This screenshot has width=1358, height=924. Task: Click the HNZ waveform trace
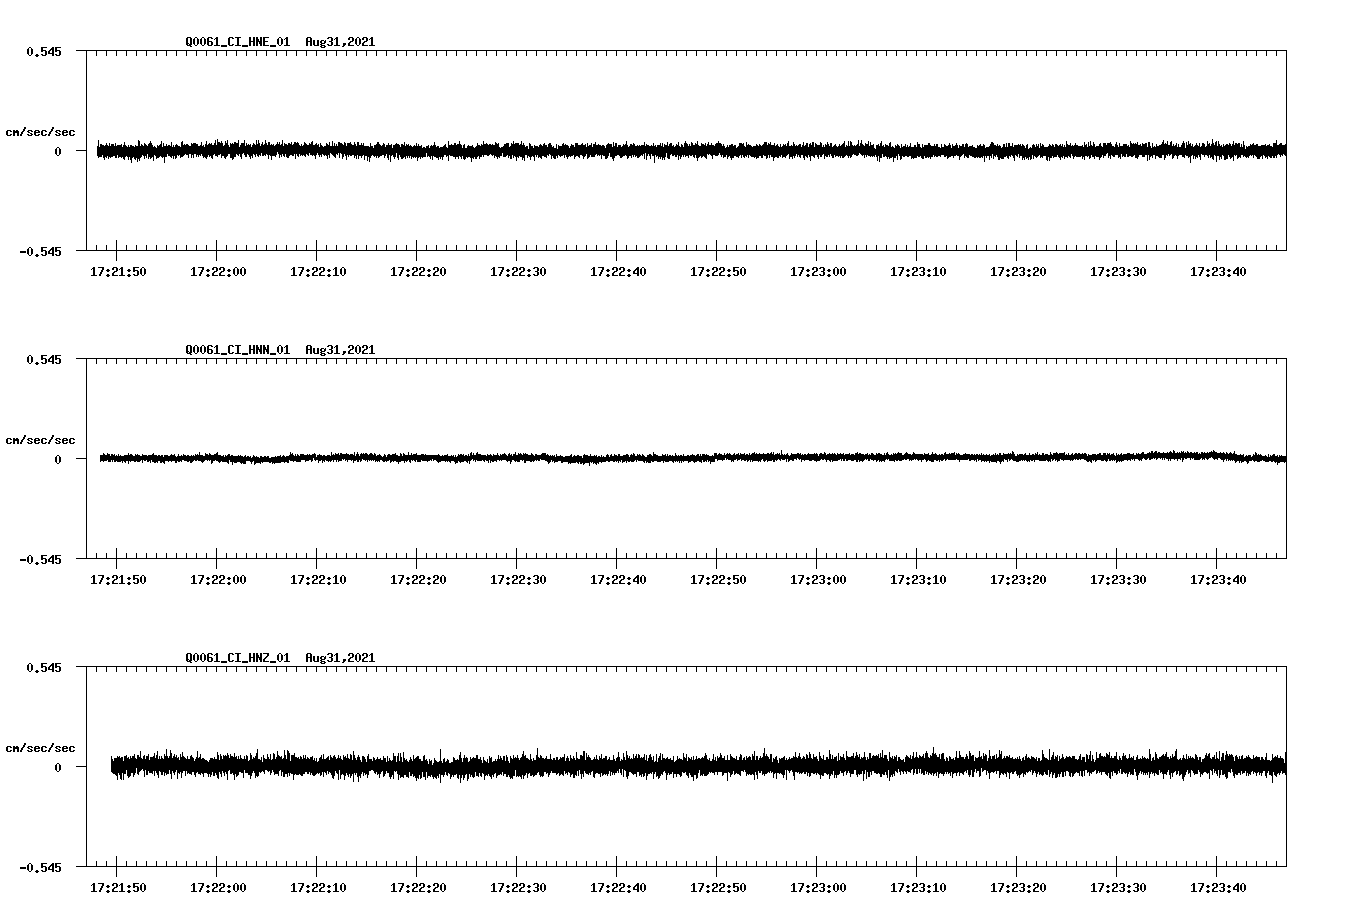tap(698, 766)
